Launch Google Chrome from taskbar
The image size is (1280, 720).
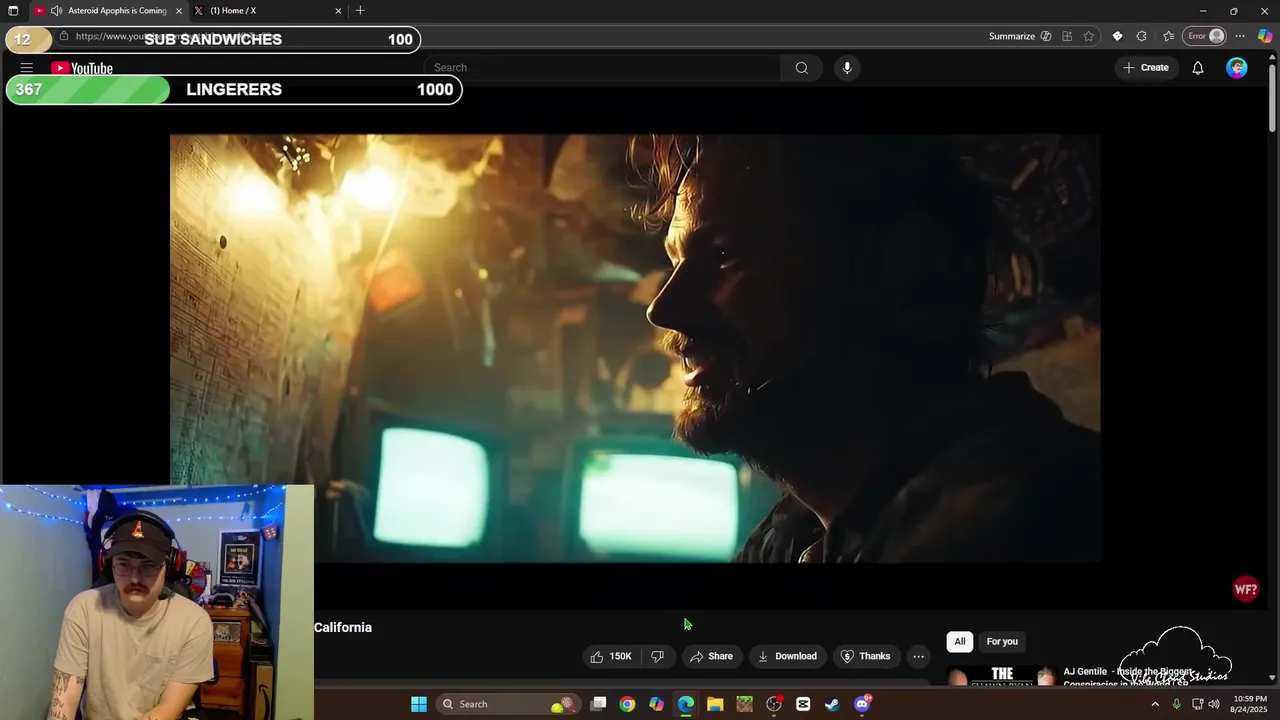[x=627, y=704]
